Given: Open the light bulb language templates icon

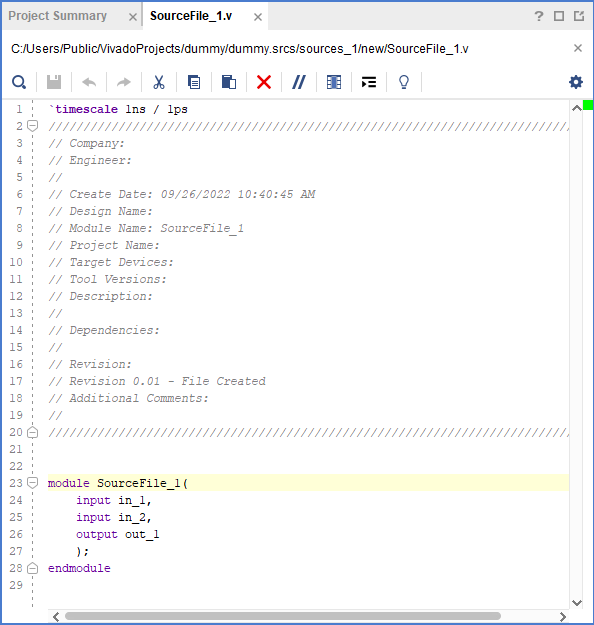Looking at the screenshot, I should coord(404,83).
